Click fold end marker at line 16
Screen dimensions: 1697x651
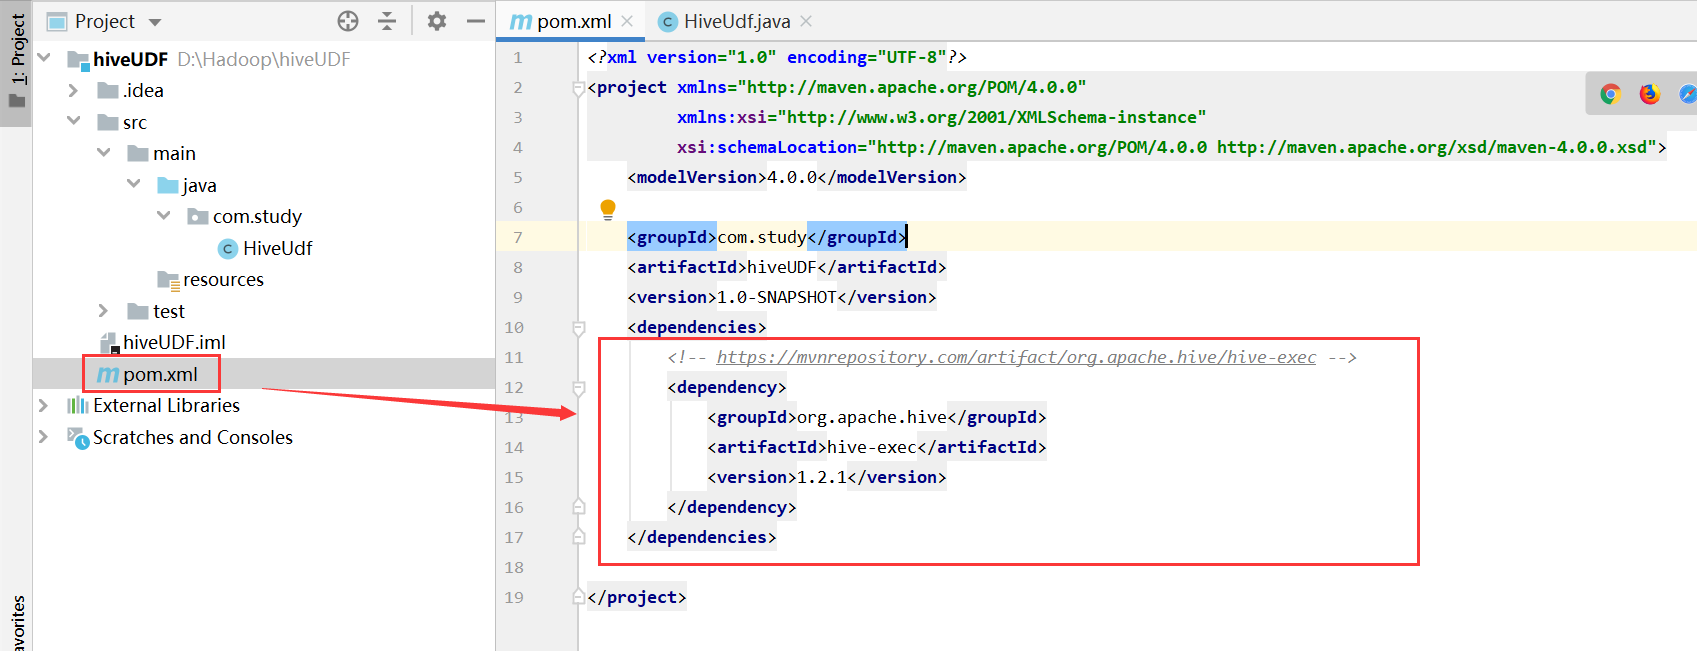[x=578, y=507]
